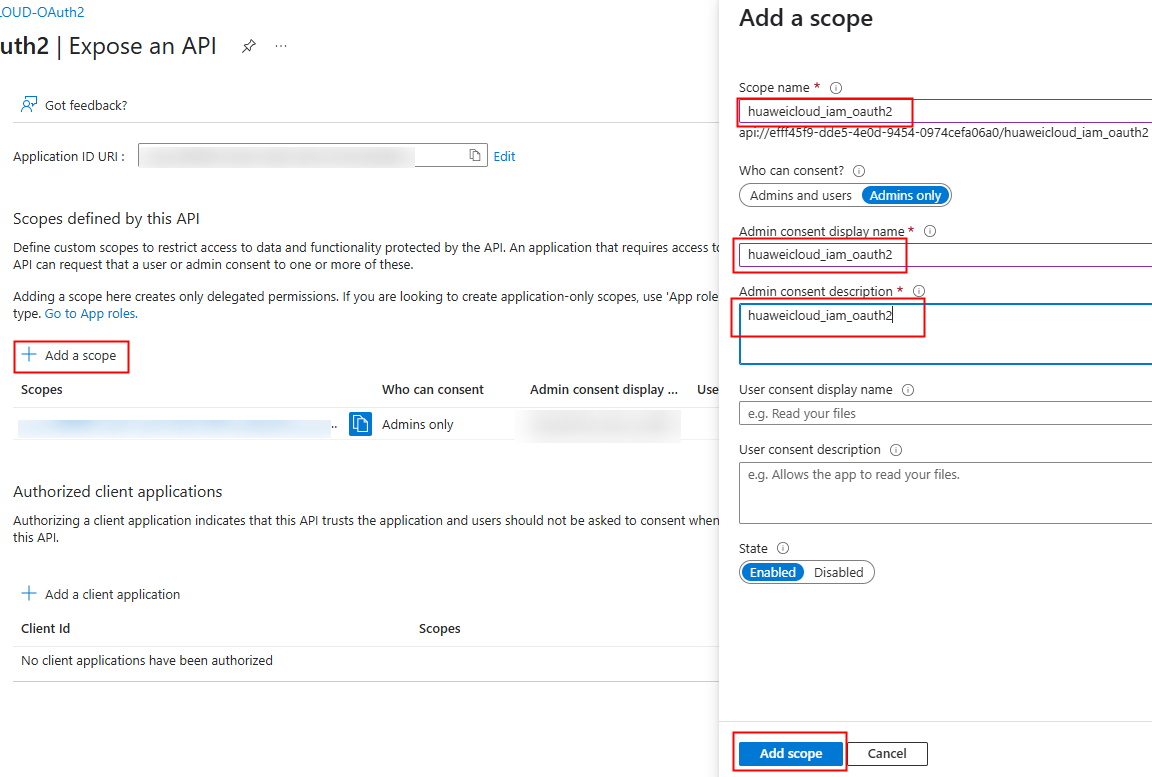Screen dimensions: 1152x777
Task: Select Admins and users consent option
Action: coord(800,195)
